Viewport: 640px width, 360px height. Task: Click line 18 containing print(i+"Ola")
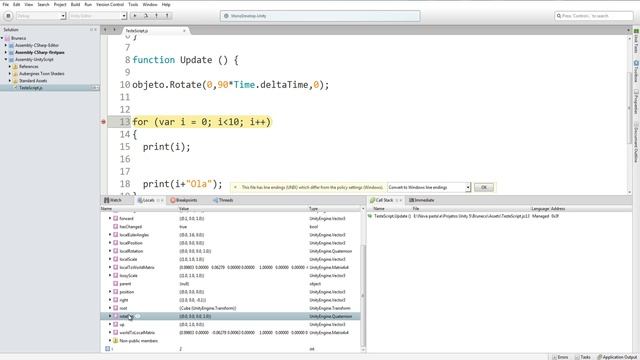click(x=182, y=184)
